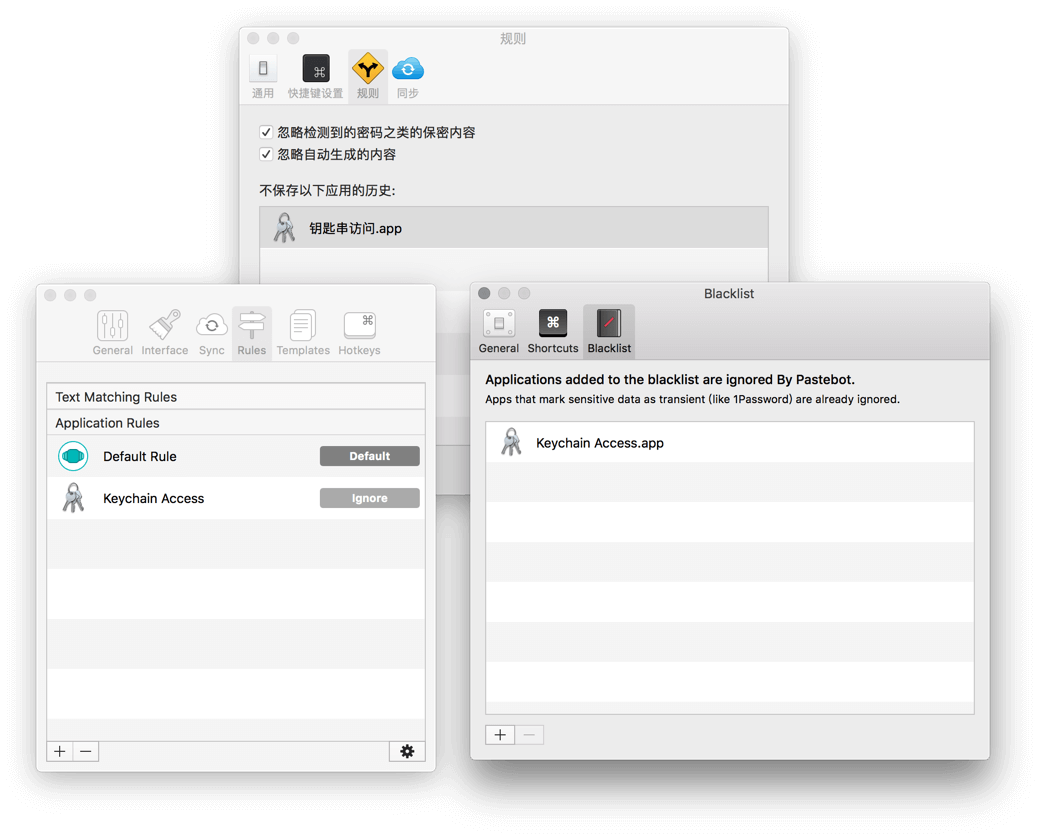Add an application to the blacklist
Image resolution: width=1038 pixels, height=834 pixels.
pos(500,735)
